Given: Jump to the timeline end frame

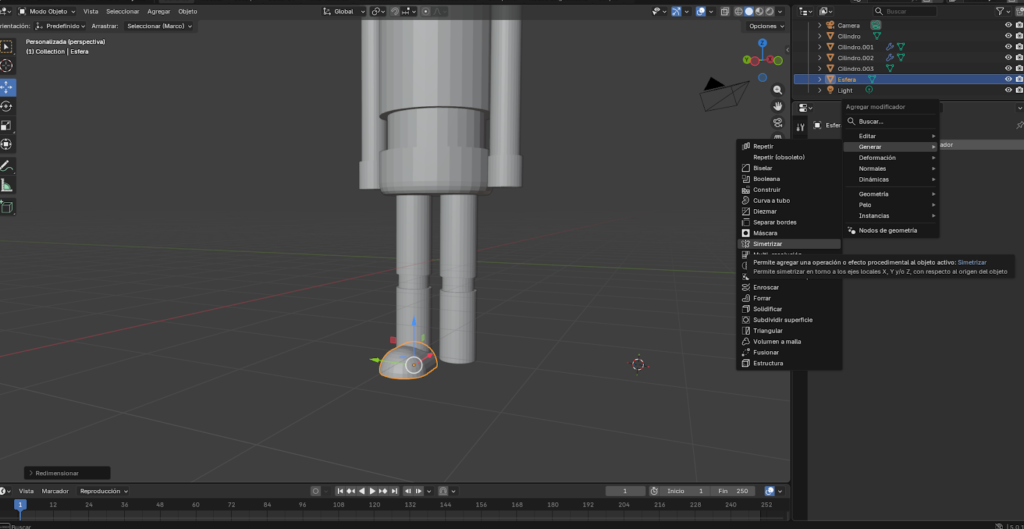Looking at the screenshot, I should click(394, 491).
